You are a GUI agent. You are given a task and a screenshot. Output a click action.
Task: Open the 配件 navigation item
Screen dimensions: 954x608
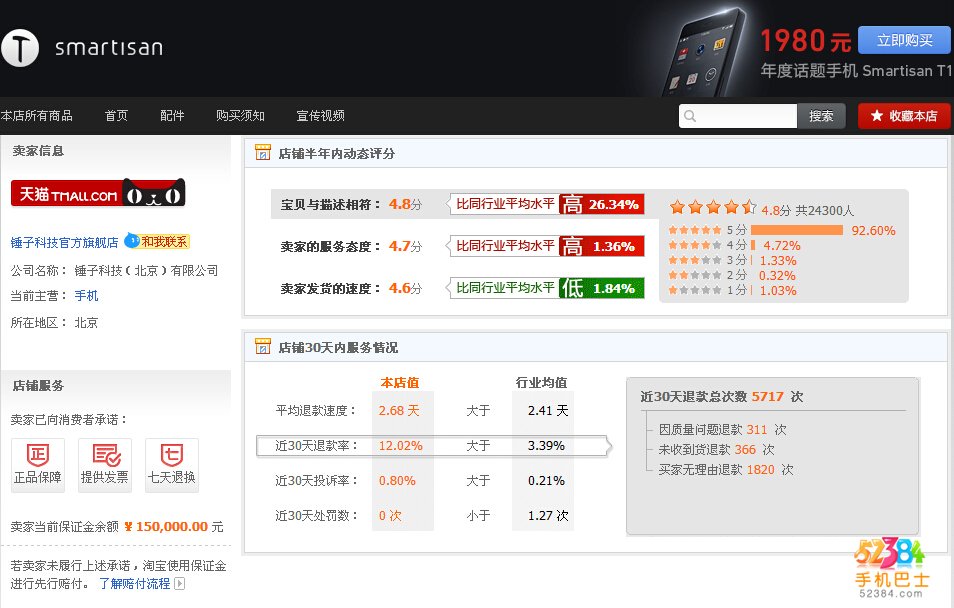click(x=172, y=116)
